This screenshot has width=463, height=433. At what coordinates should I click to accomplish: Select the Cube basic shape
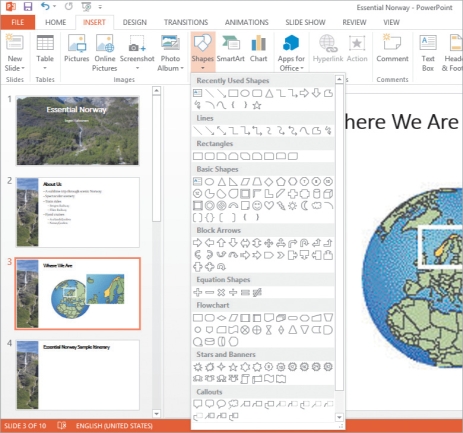click(328, 194)
